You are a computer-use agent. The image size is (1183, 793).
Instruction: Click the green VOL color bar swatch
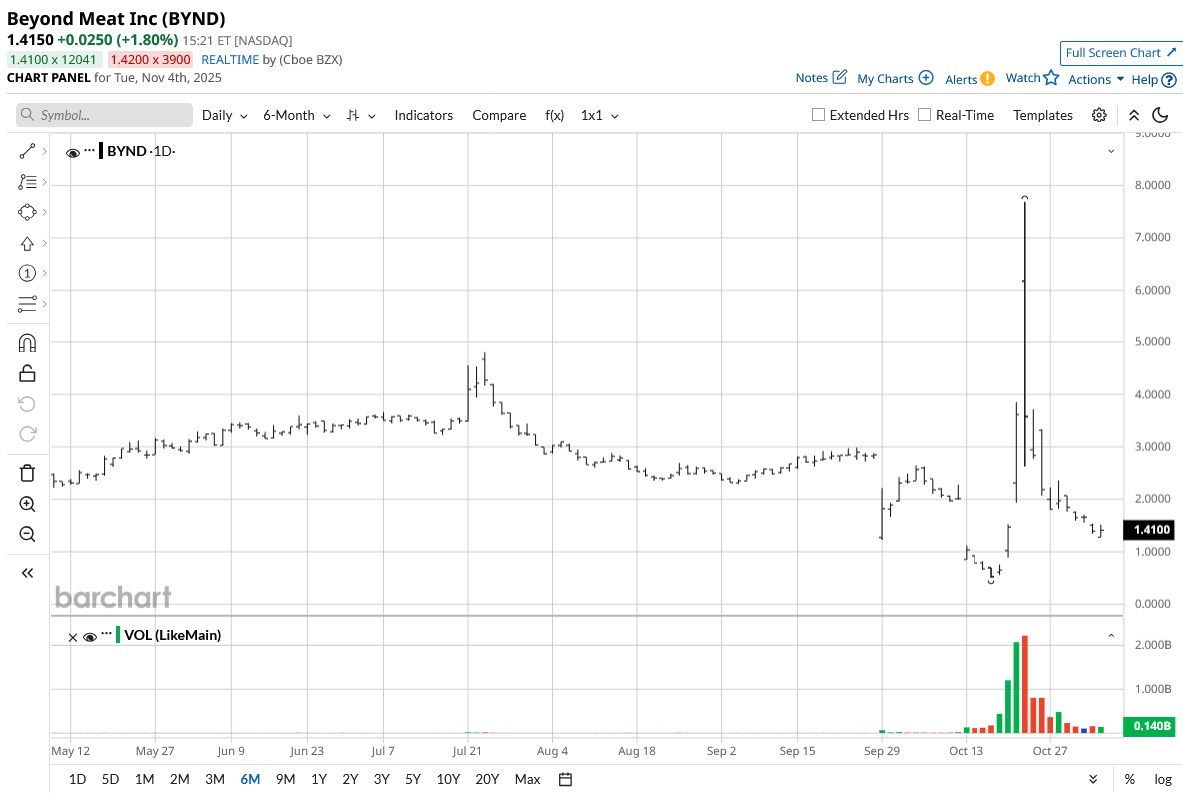(x=118, y=634)
